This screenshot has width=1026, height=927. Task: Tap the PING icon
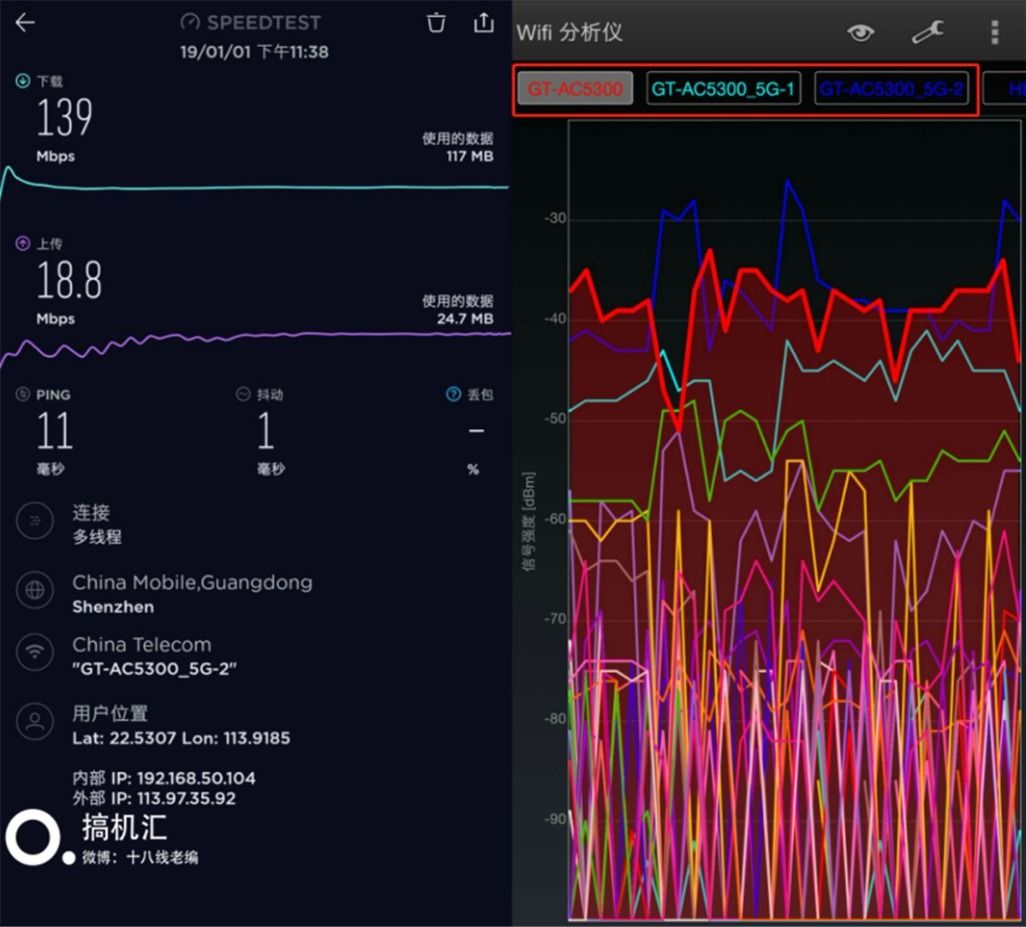coord(22,394)
